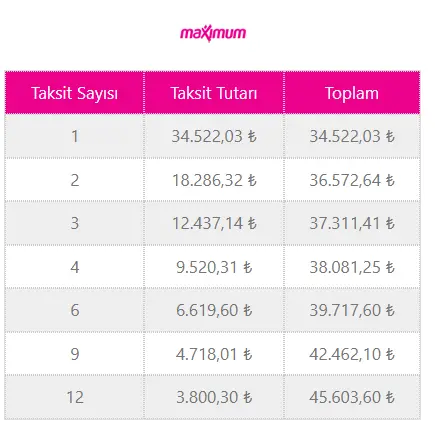The width and height of the screenshot is (435, 442).
Task: Select the 12.437,14 ₺ amount
Action: click(214, 223)
